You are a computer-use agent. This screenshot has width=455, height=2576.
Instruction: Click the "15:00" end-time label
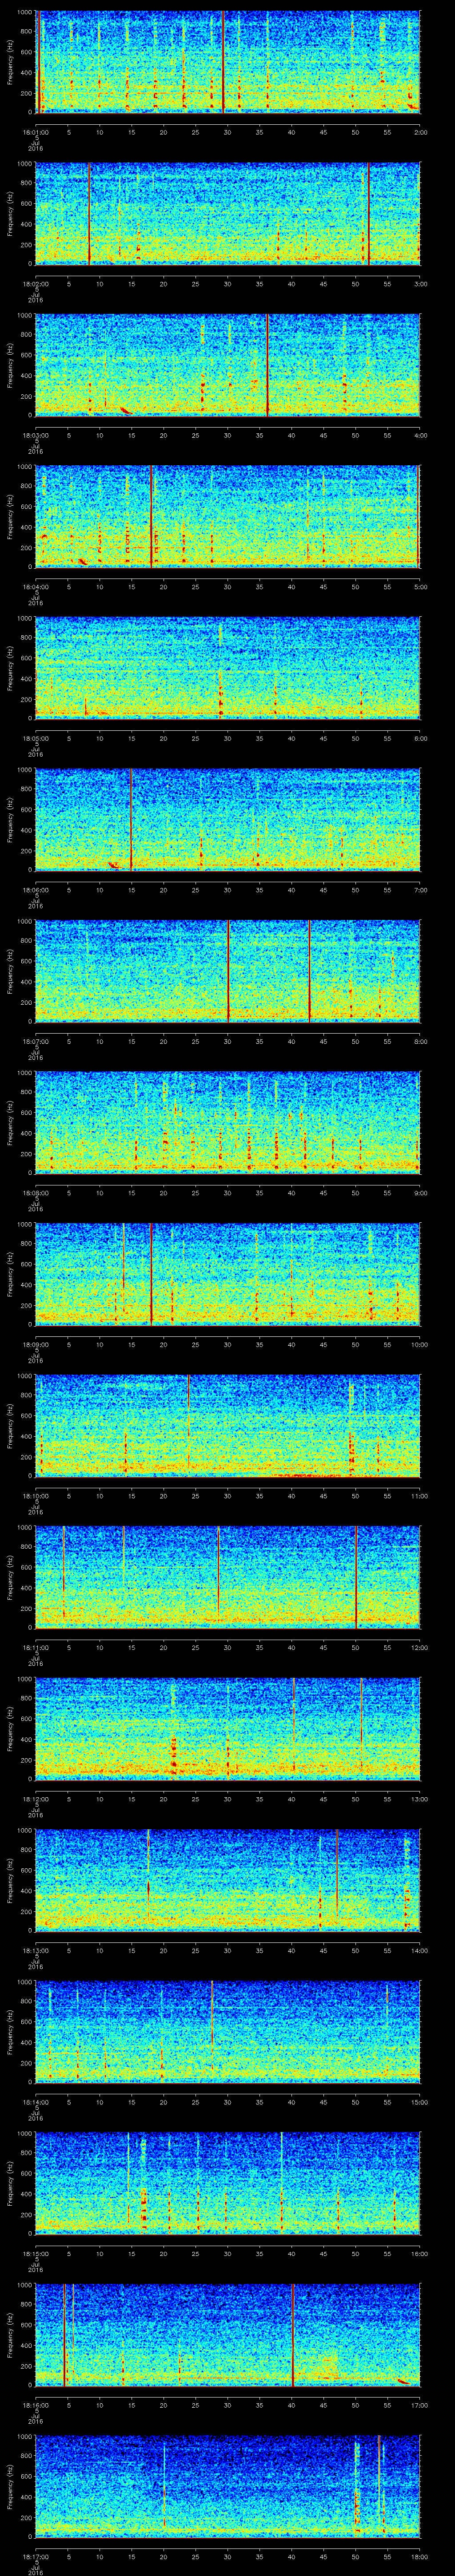[x=419, y=2102]
